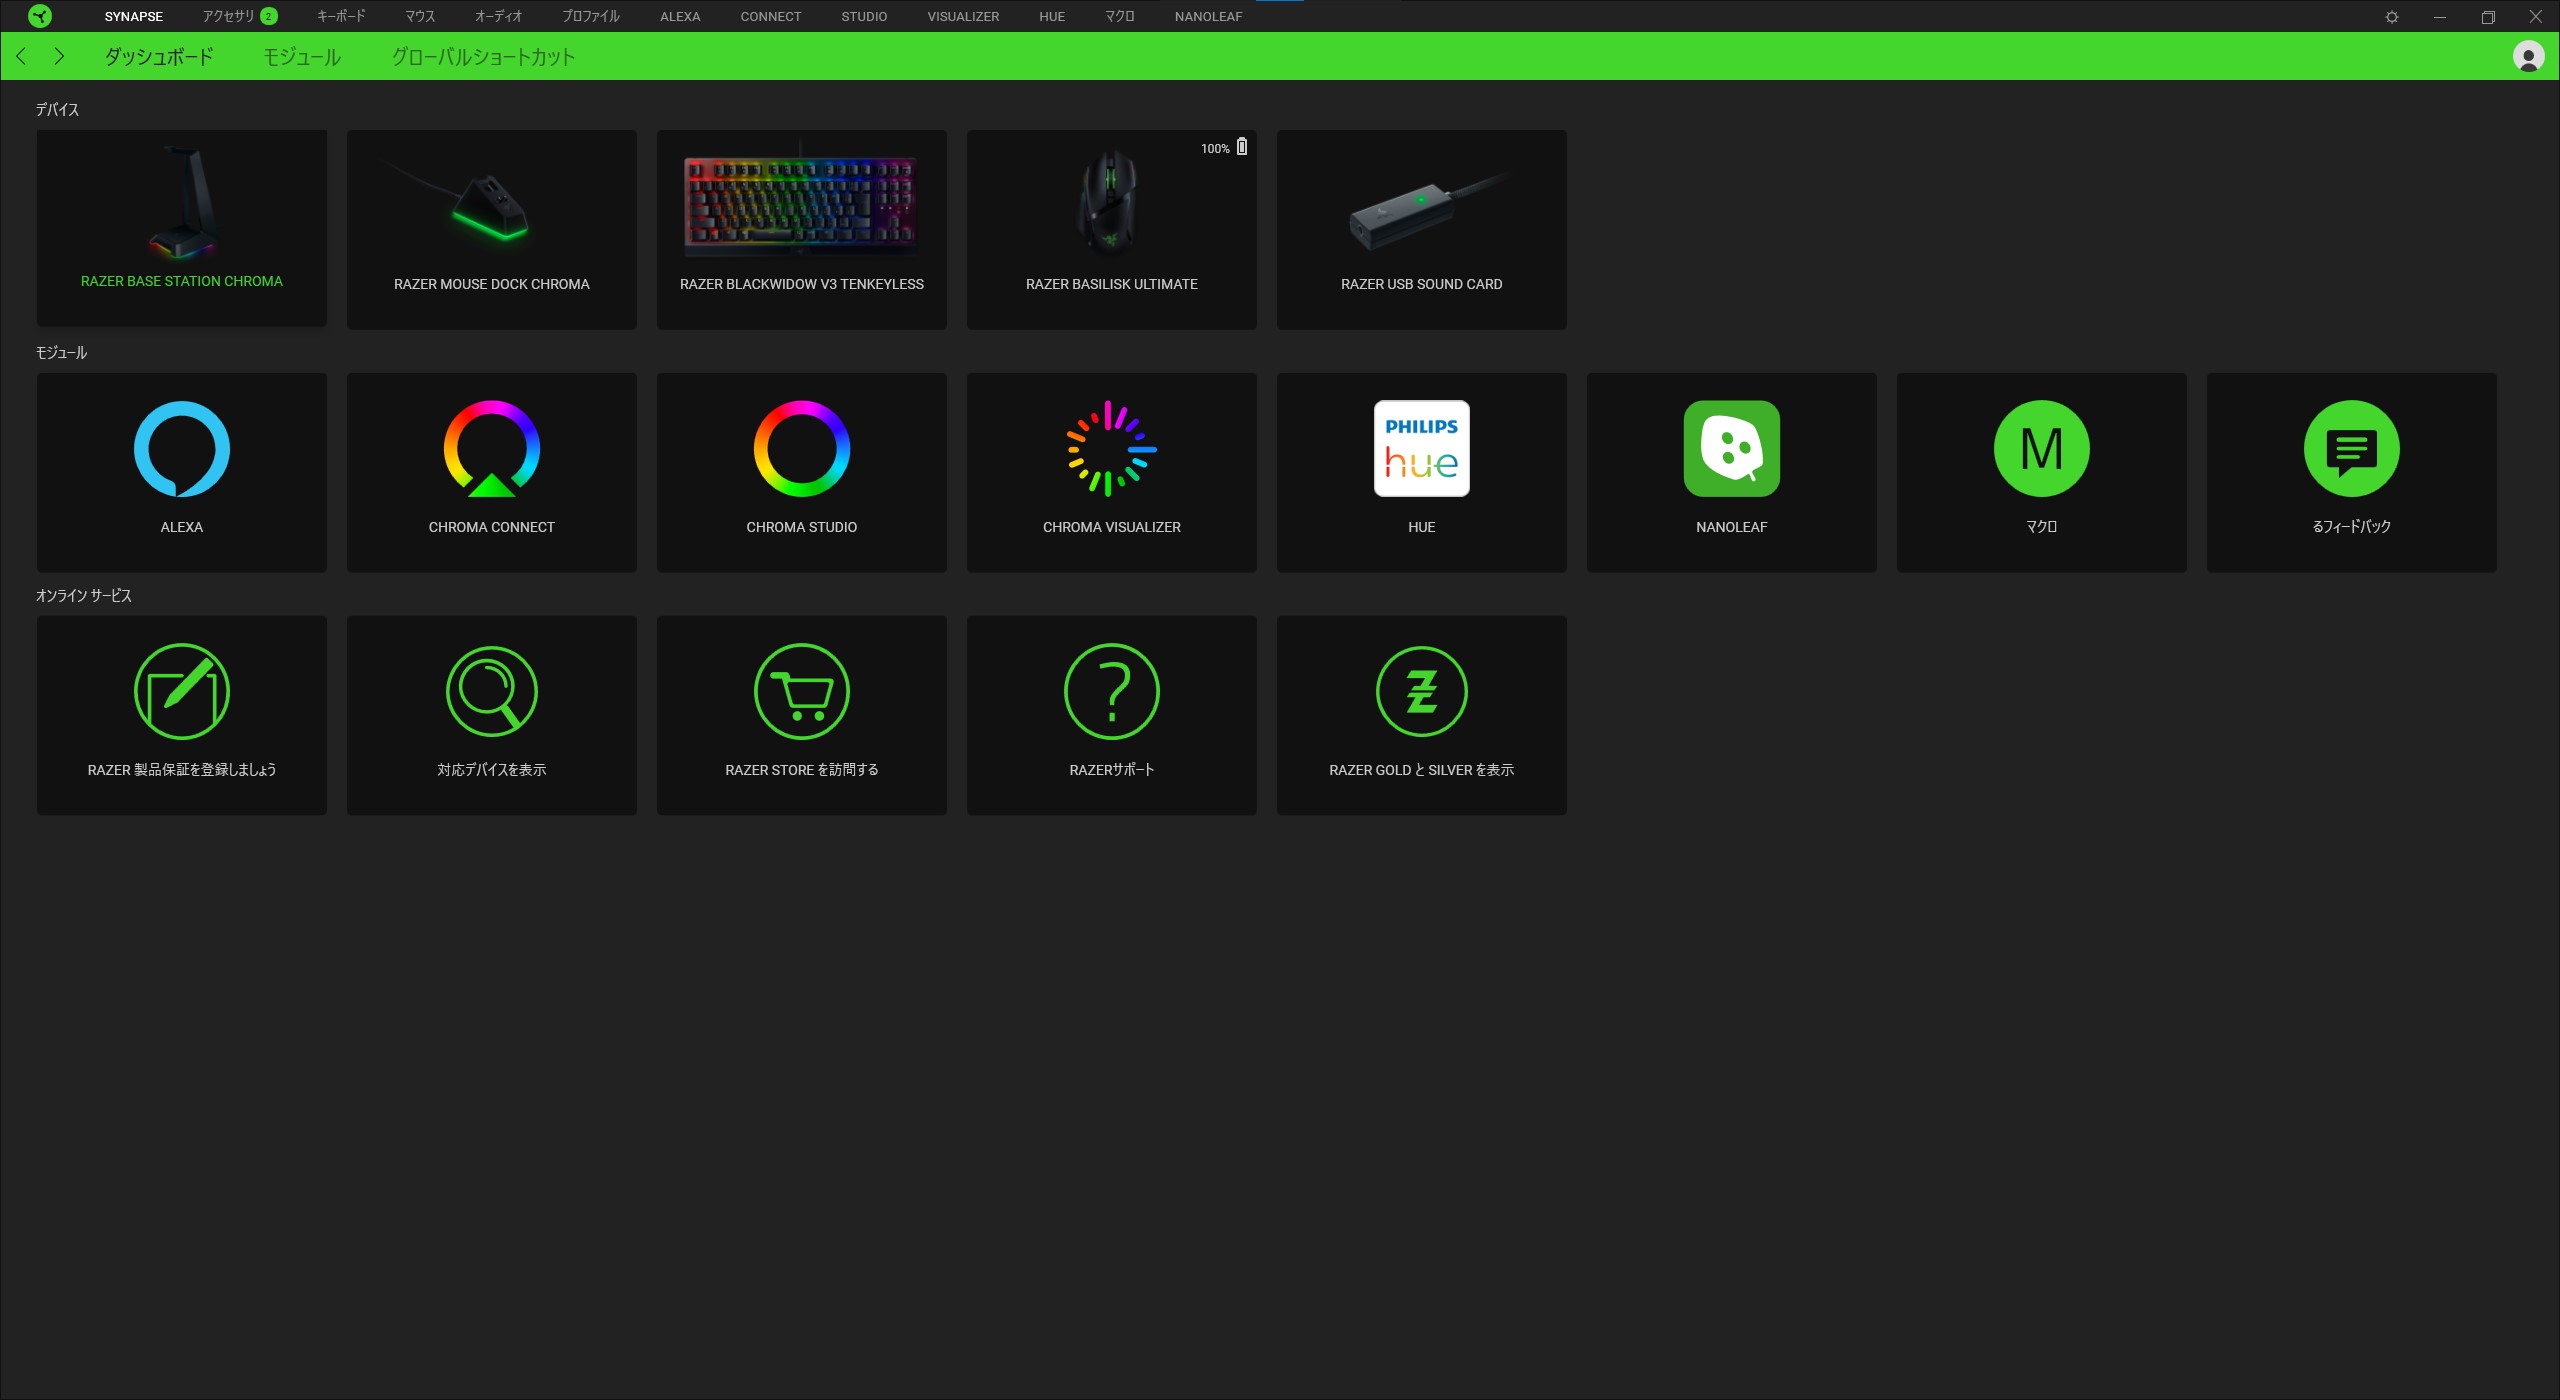
Task: Open the VISUALIZER top tab
Action: pos(963,17)
